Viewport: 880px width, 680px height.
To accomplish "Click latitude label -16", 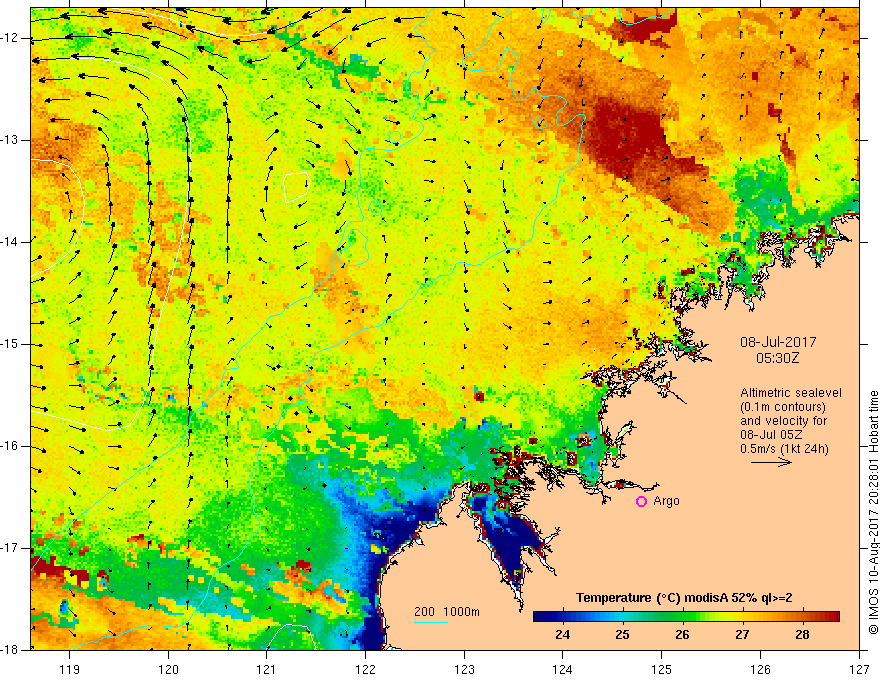I will point(11,446).
